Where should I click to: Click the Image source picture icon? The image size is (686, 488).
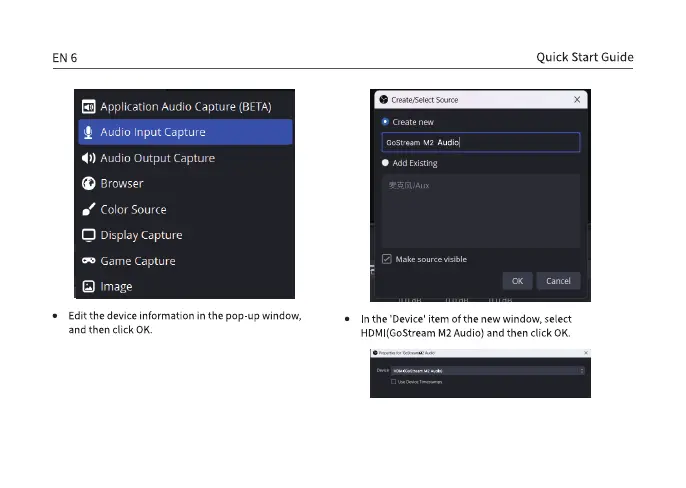point(88,287)
